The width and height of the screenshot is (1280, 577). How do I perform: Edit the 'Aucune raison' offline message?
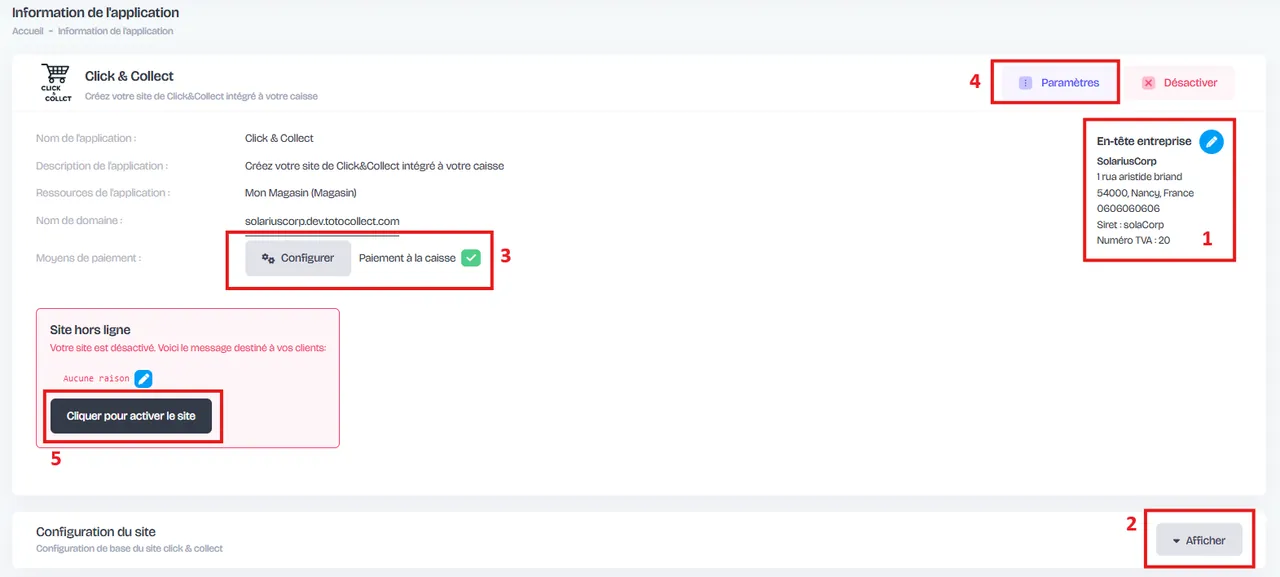143,378
